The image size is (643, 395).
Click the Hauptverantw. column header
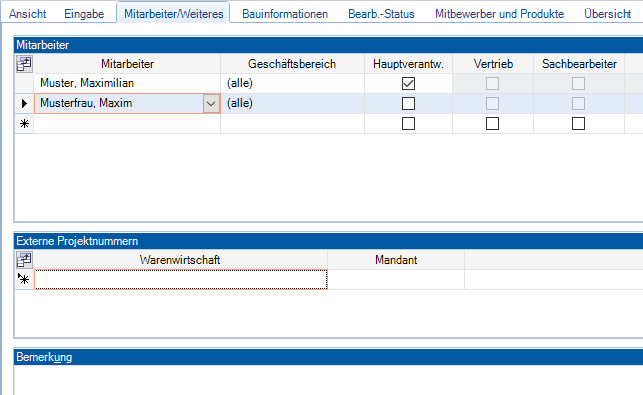click(x=408, y=64)
